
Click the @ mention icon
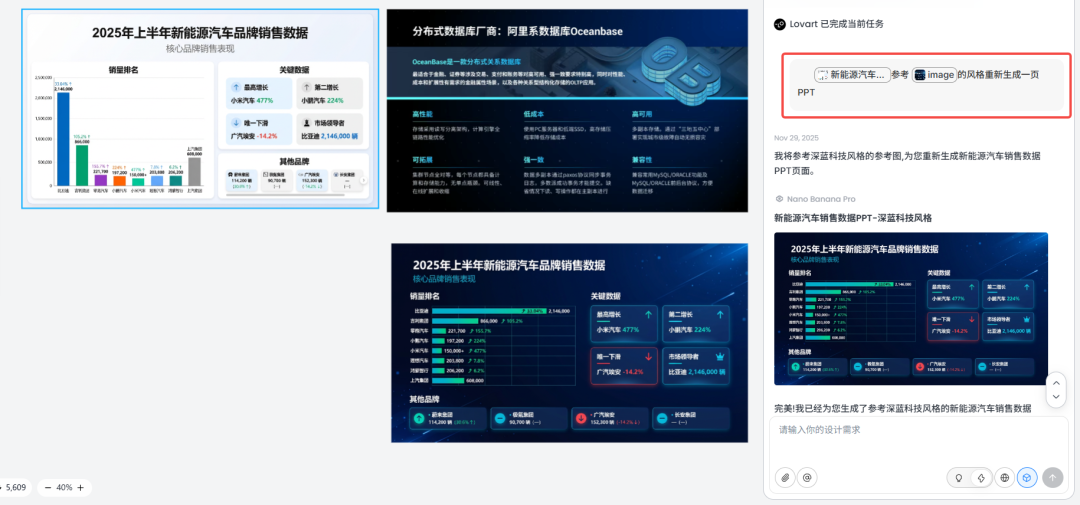pyautogui.click(x=807, y=477)
